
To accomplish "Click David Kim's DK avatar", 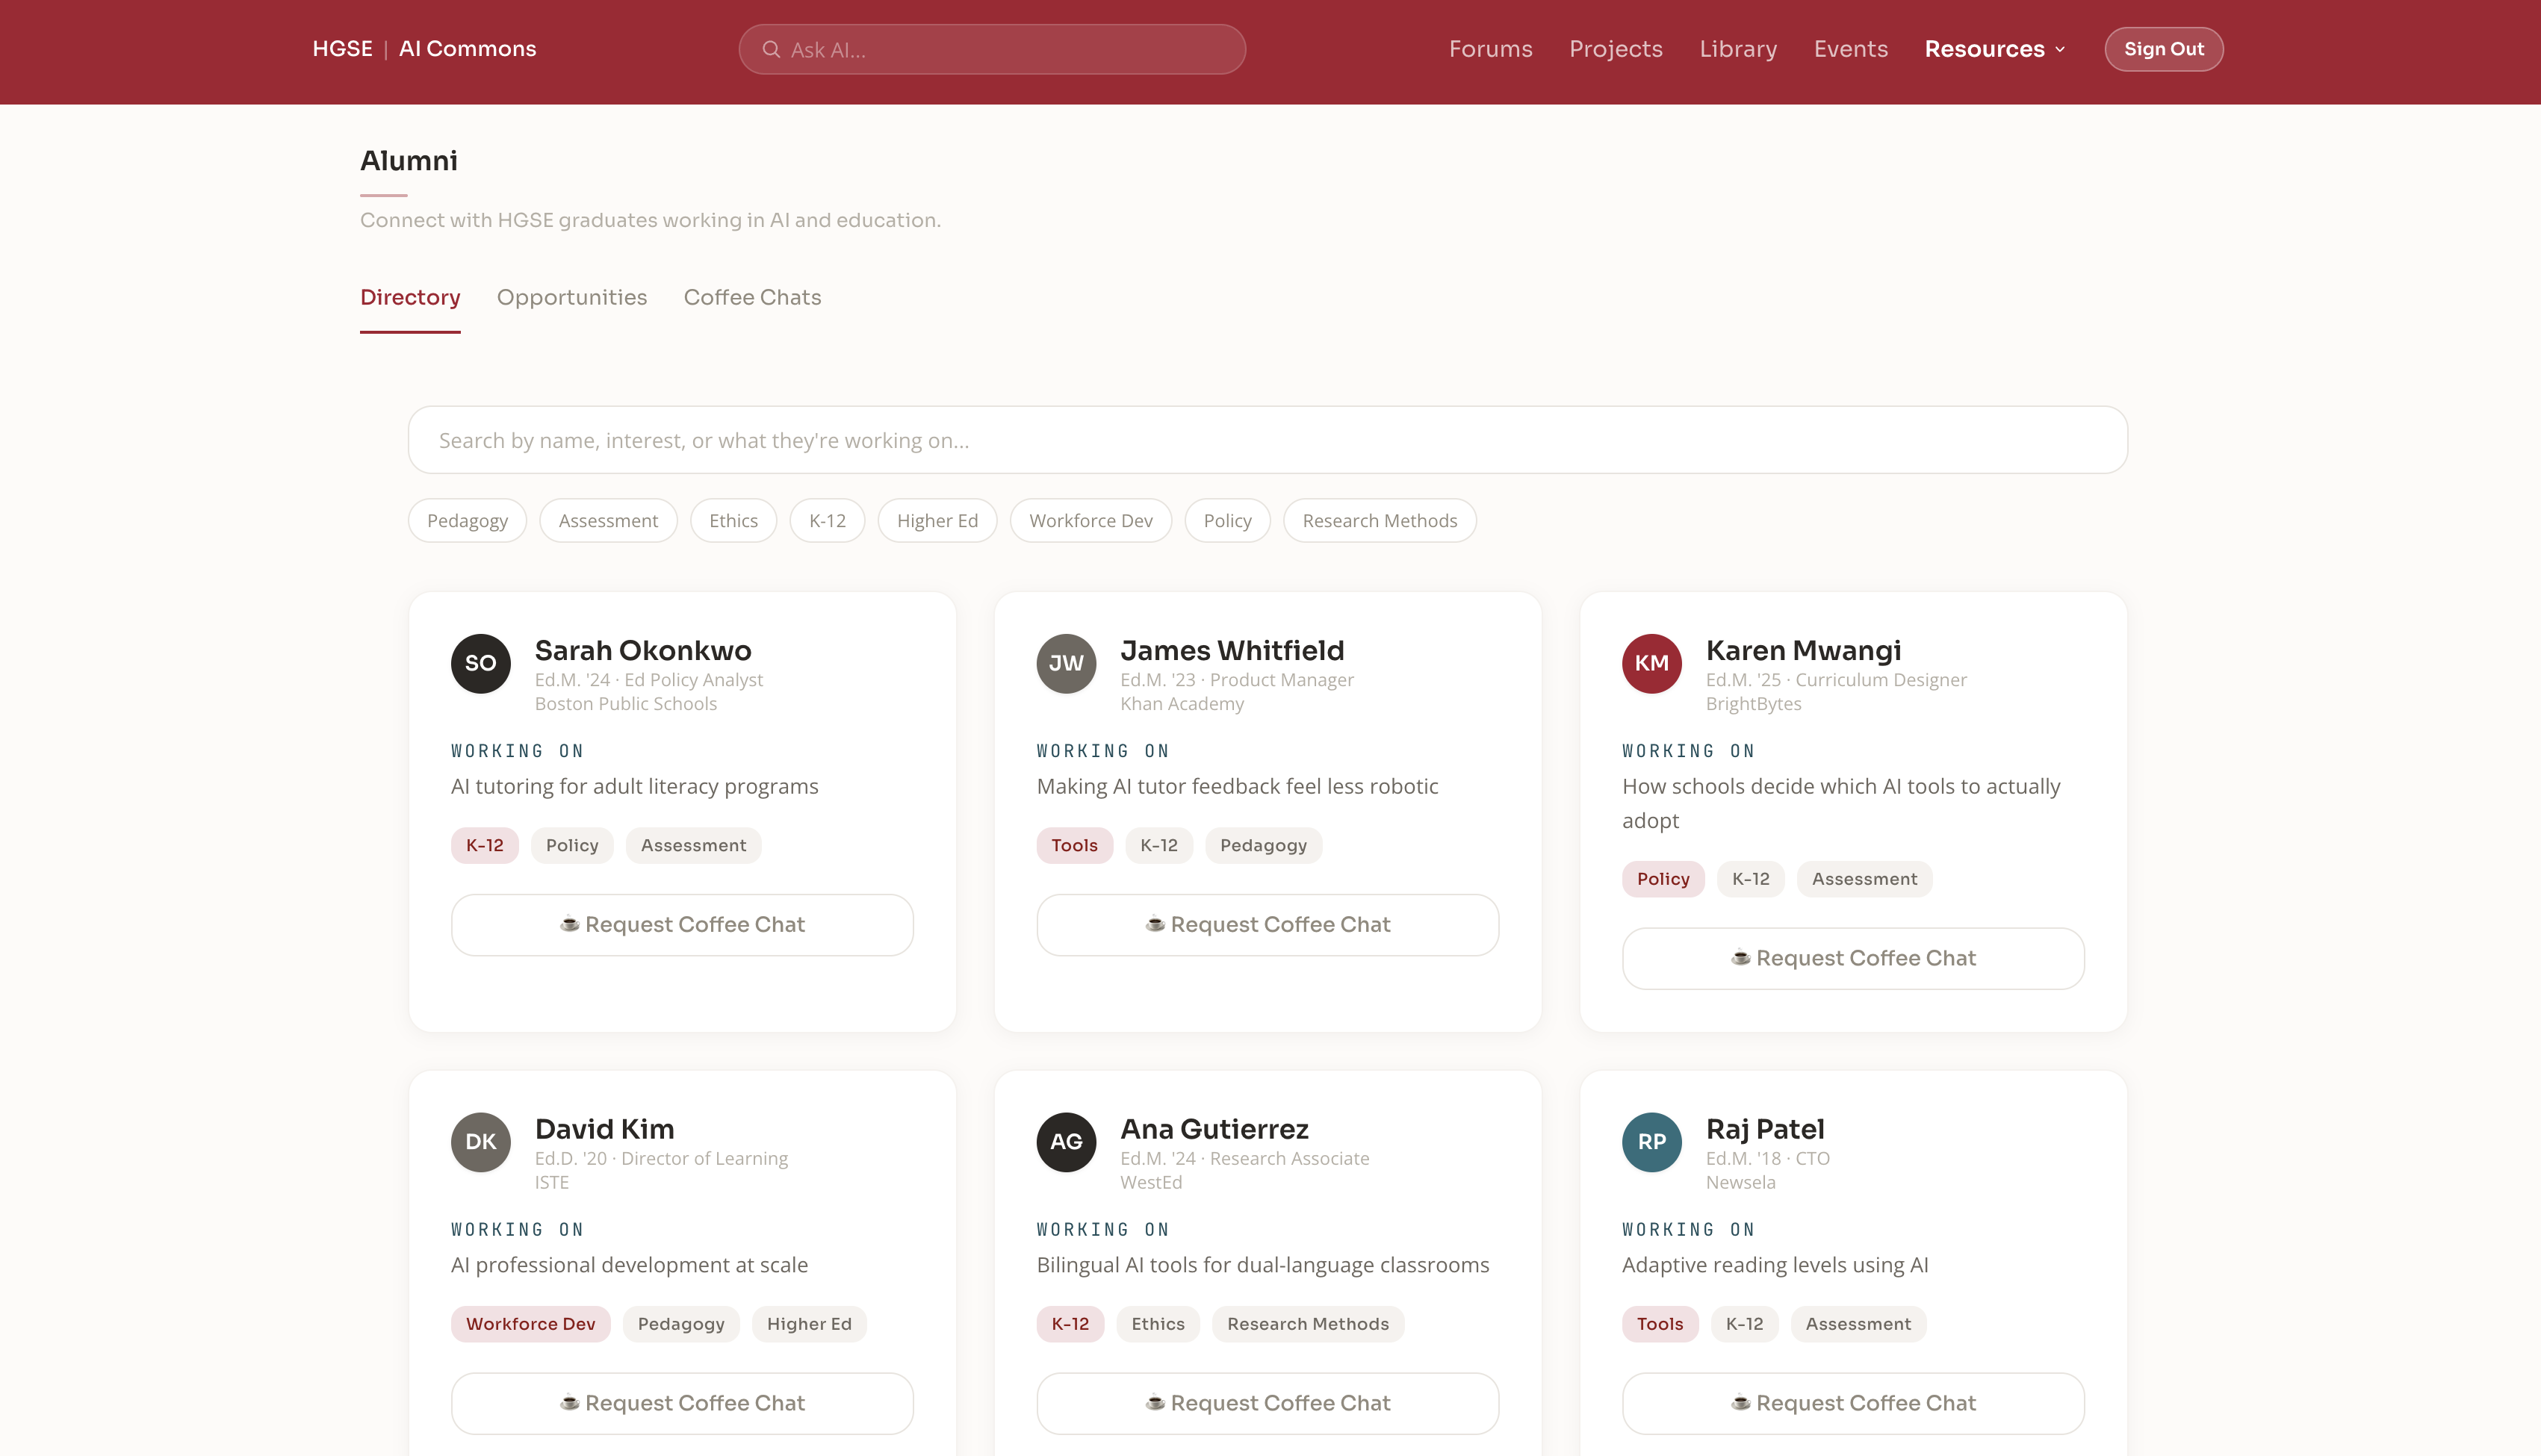I will click(481, 1142).
